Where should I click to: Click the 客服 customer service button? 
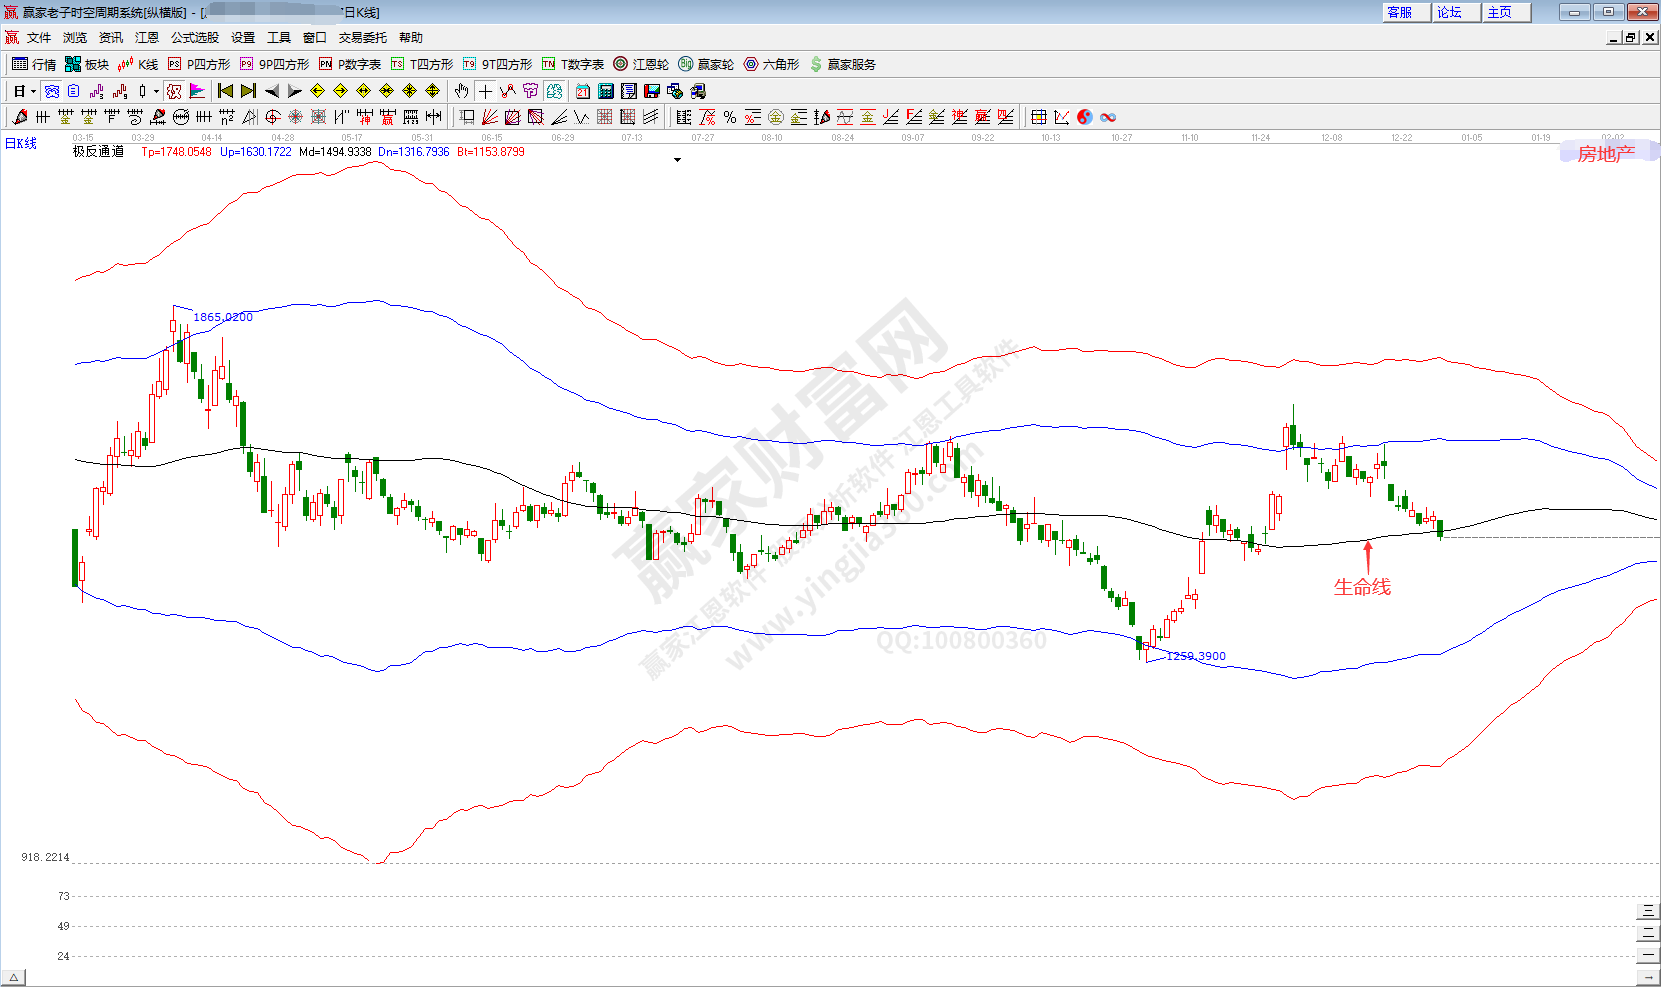click(x=1399, y=12)
